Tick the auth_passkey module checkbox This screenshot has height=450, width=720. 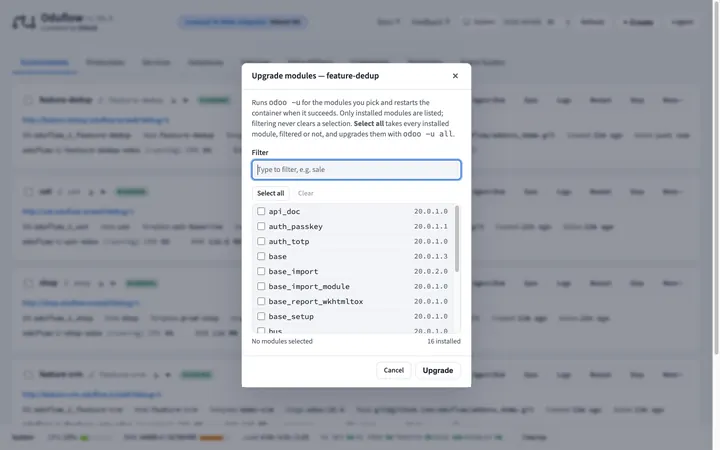point(261,226)
